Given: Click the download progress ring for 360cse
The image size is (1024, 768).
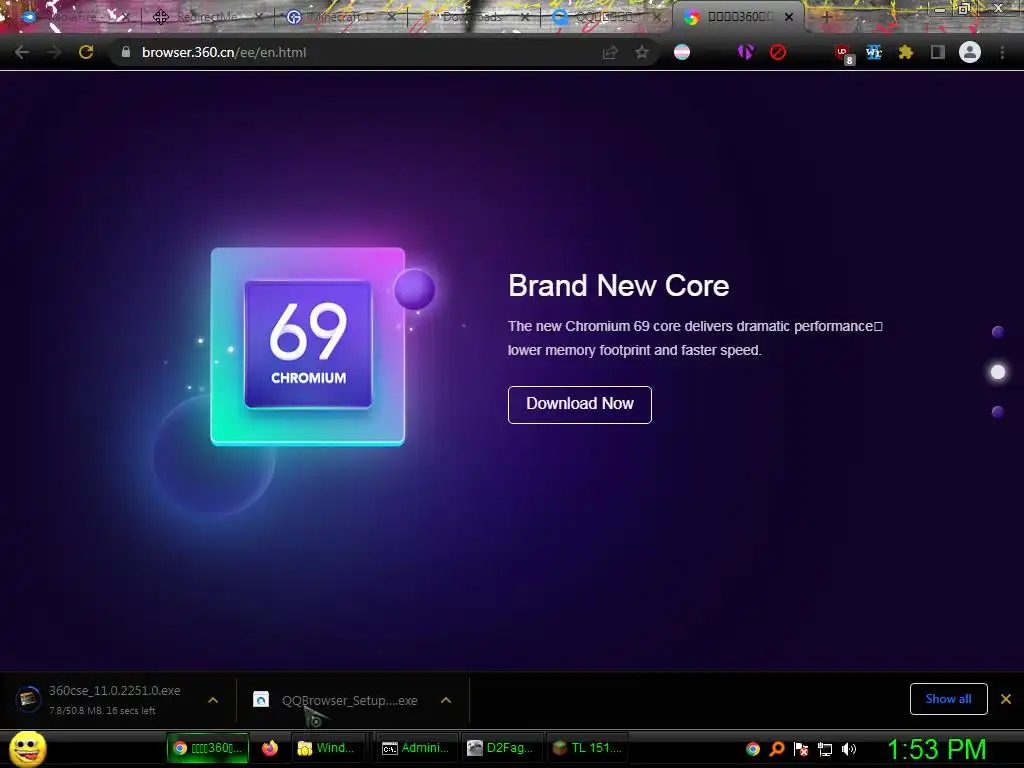Looking at the screenshot, I should click(28, 699).
